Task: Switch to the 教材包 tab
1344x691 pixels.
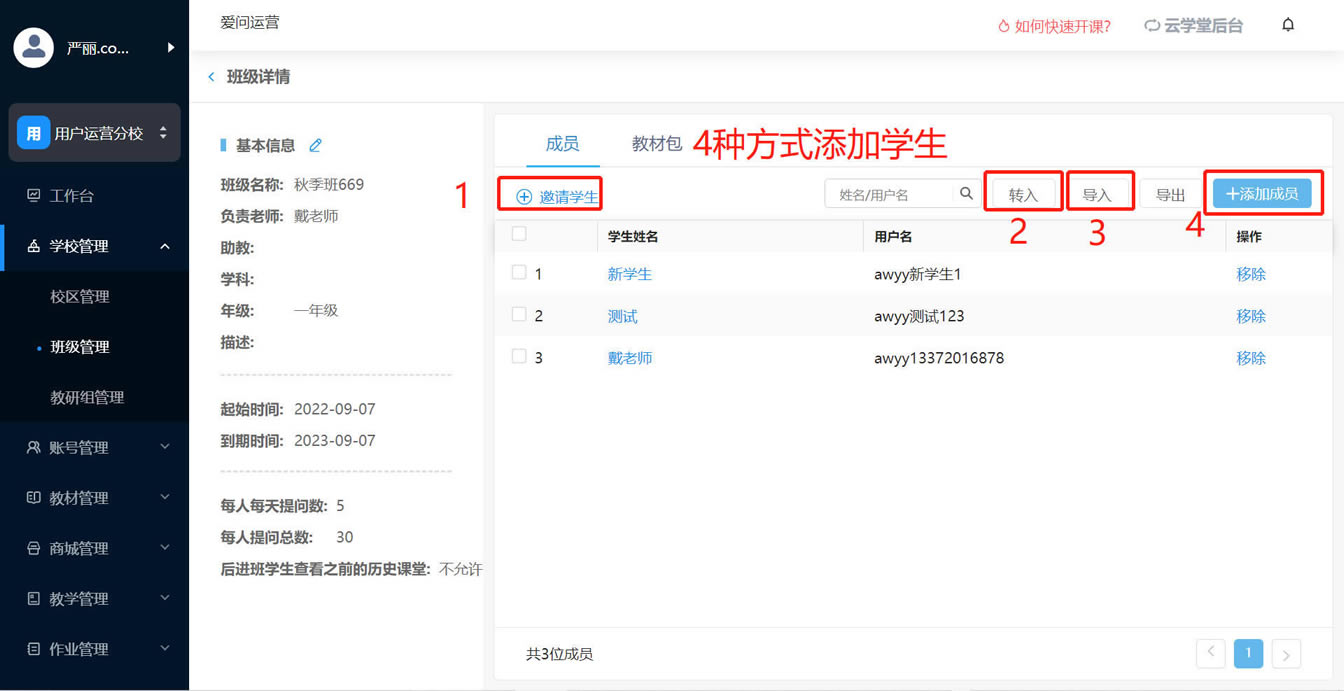Action: [656, 144]
